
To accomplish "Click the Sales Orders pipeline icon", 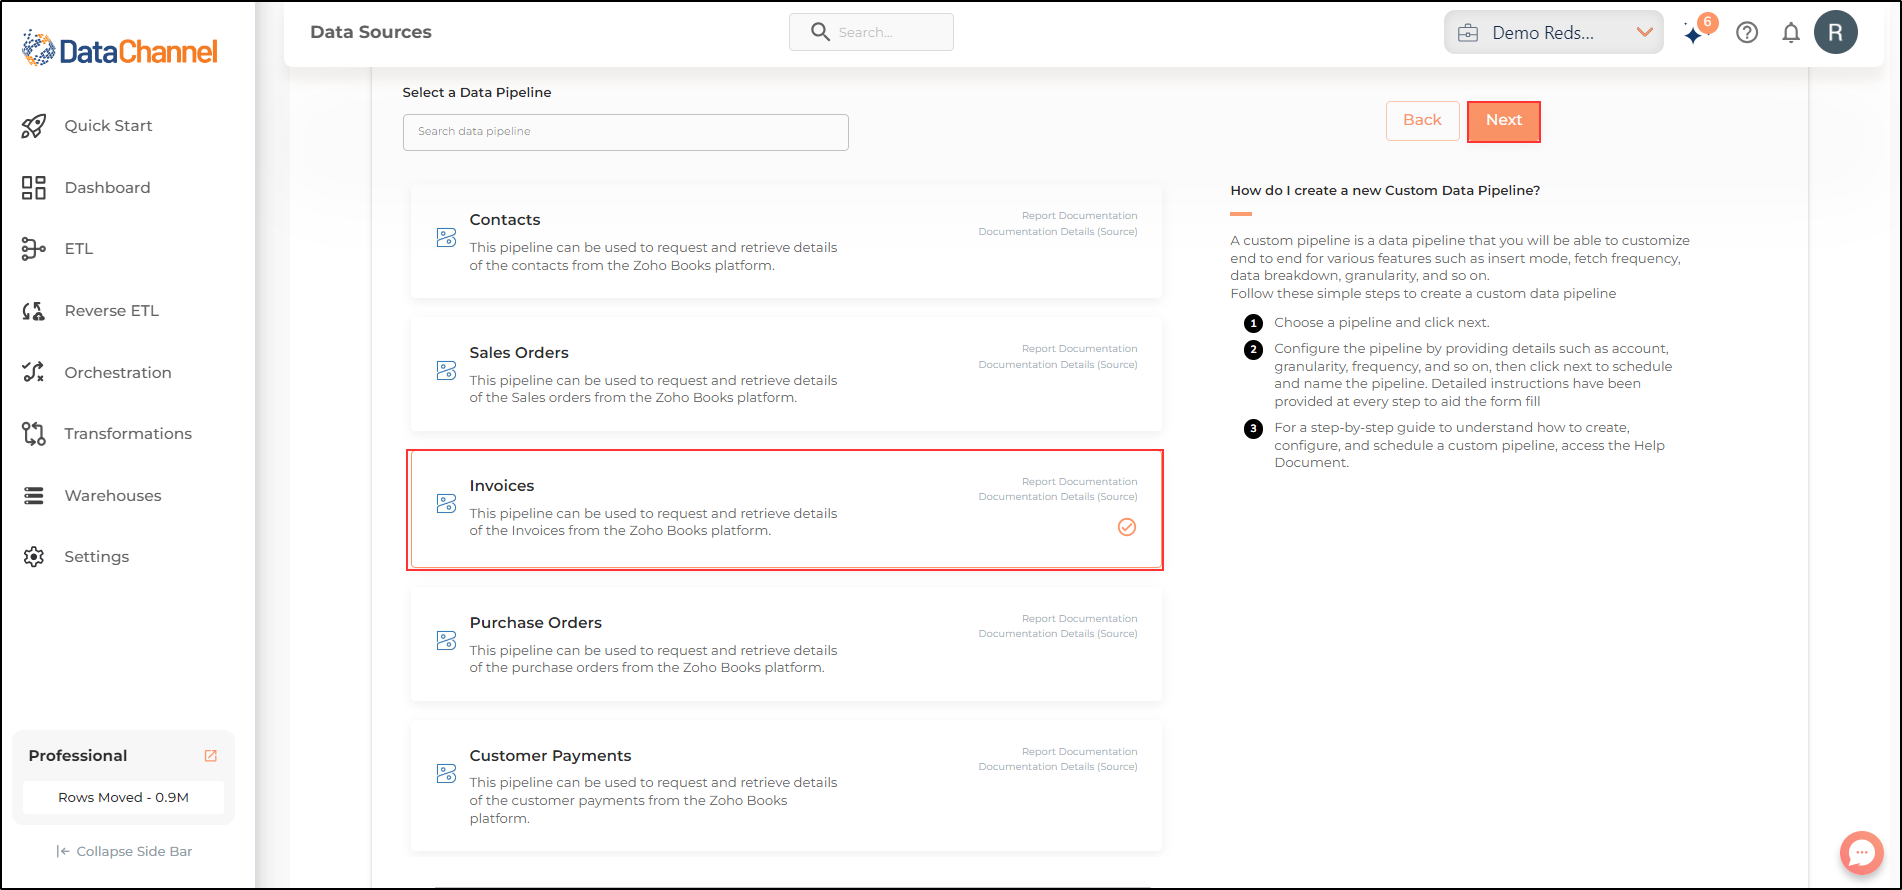I will pos(447,371).
